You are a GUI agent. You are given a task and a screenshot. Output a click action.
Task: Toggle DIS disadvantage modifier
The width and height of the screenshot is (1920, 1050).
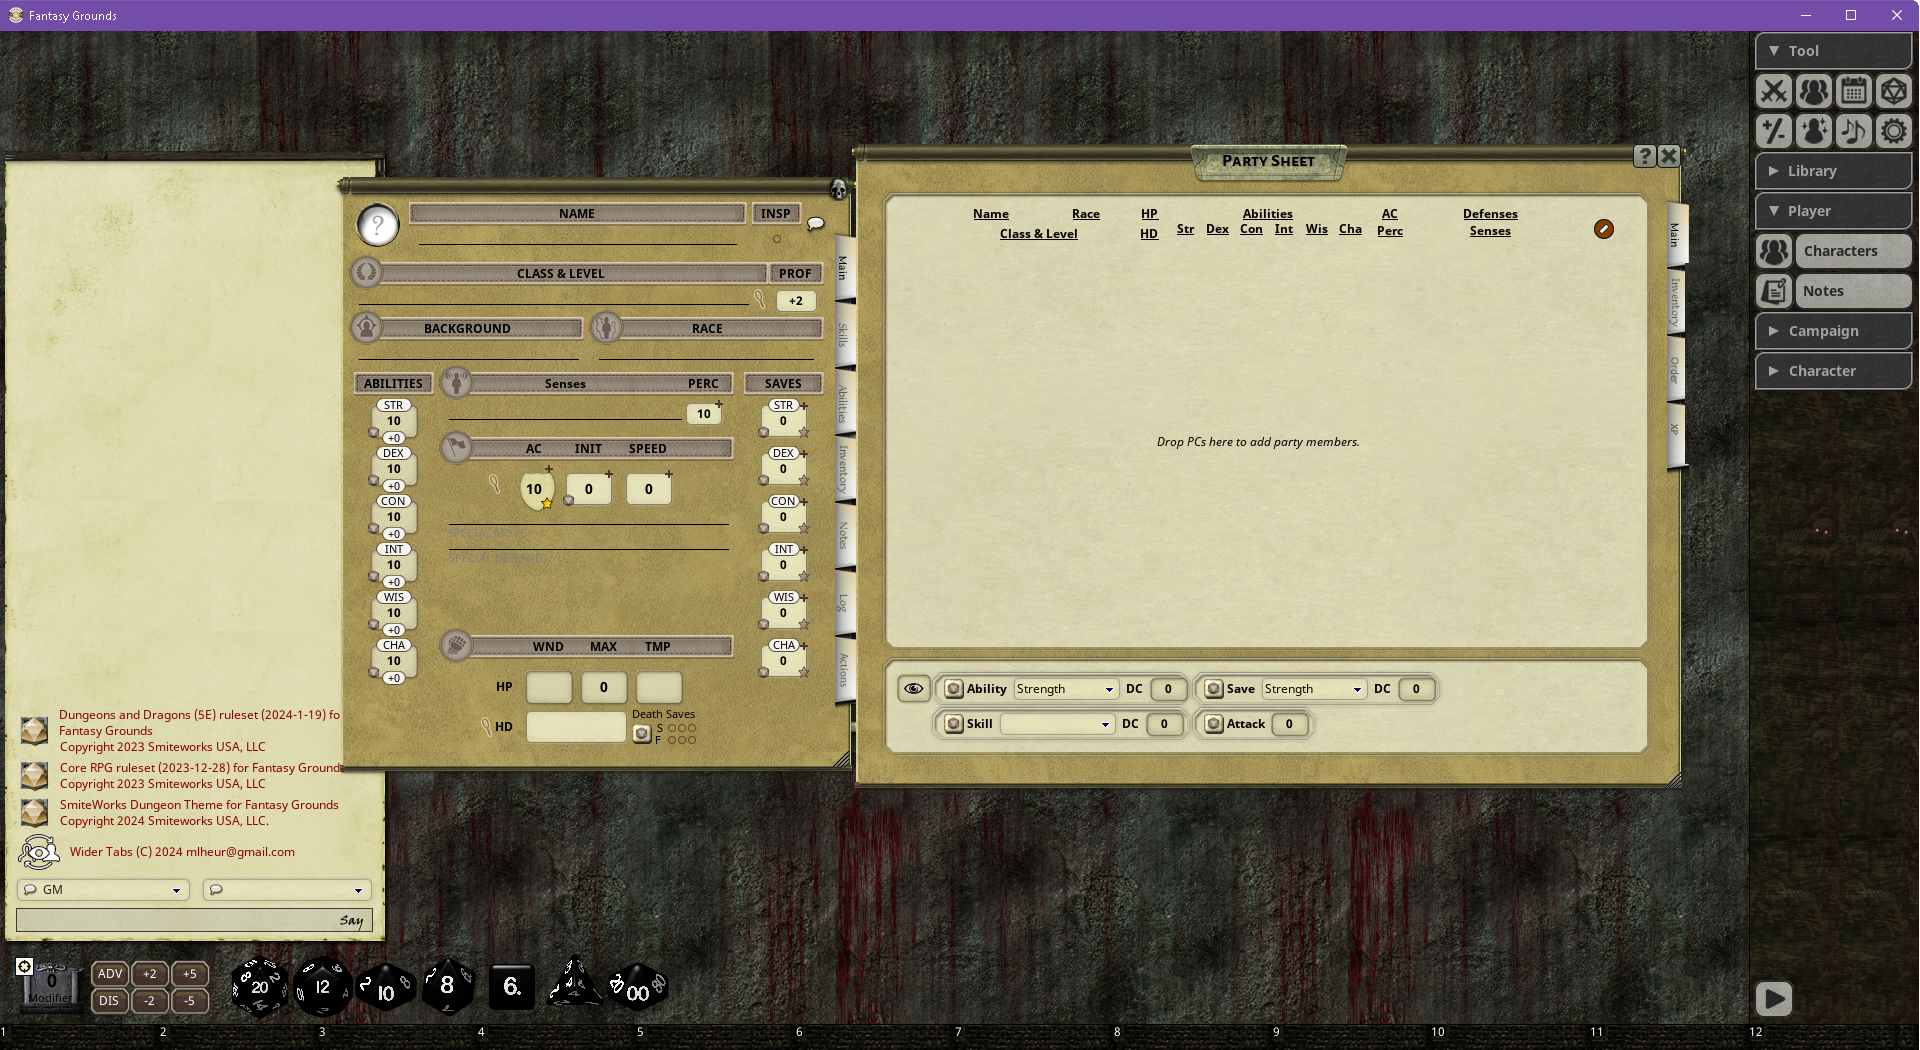coord(110,1001)
